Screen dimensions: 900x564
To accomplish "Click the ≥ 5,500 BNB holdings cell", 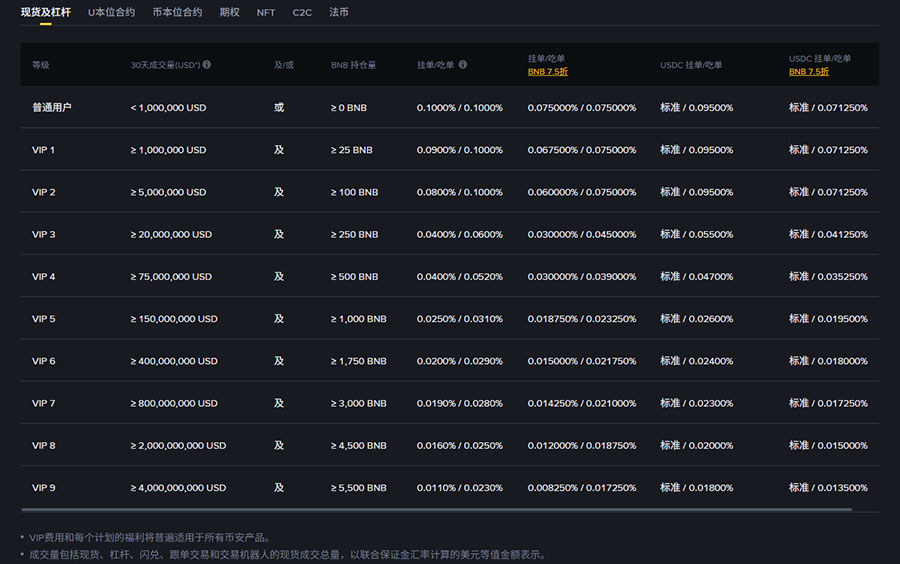I will click(359, 488).
